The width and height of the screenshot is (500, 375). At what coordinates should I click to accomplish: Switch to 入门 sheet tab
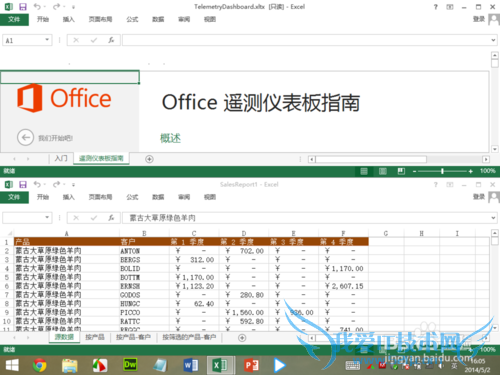click(61, 158)
